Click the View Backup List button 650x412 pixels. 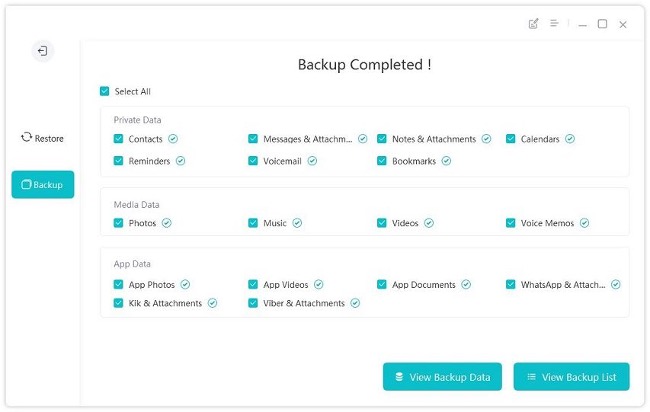coord(571,377)
